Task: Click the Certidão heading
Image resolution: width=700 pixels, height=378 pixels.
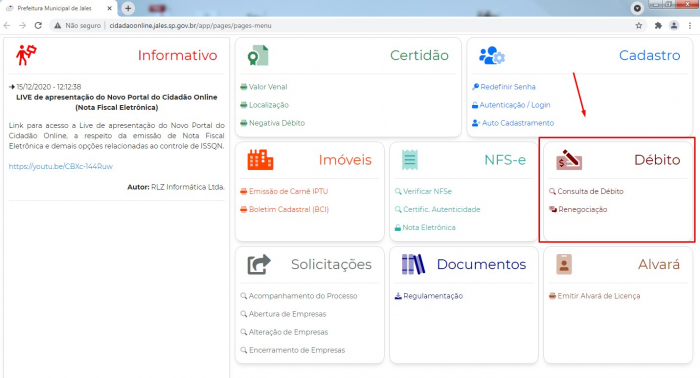Action: pos(419,55)
